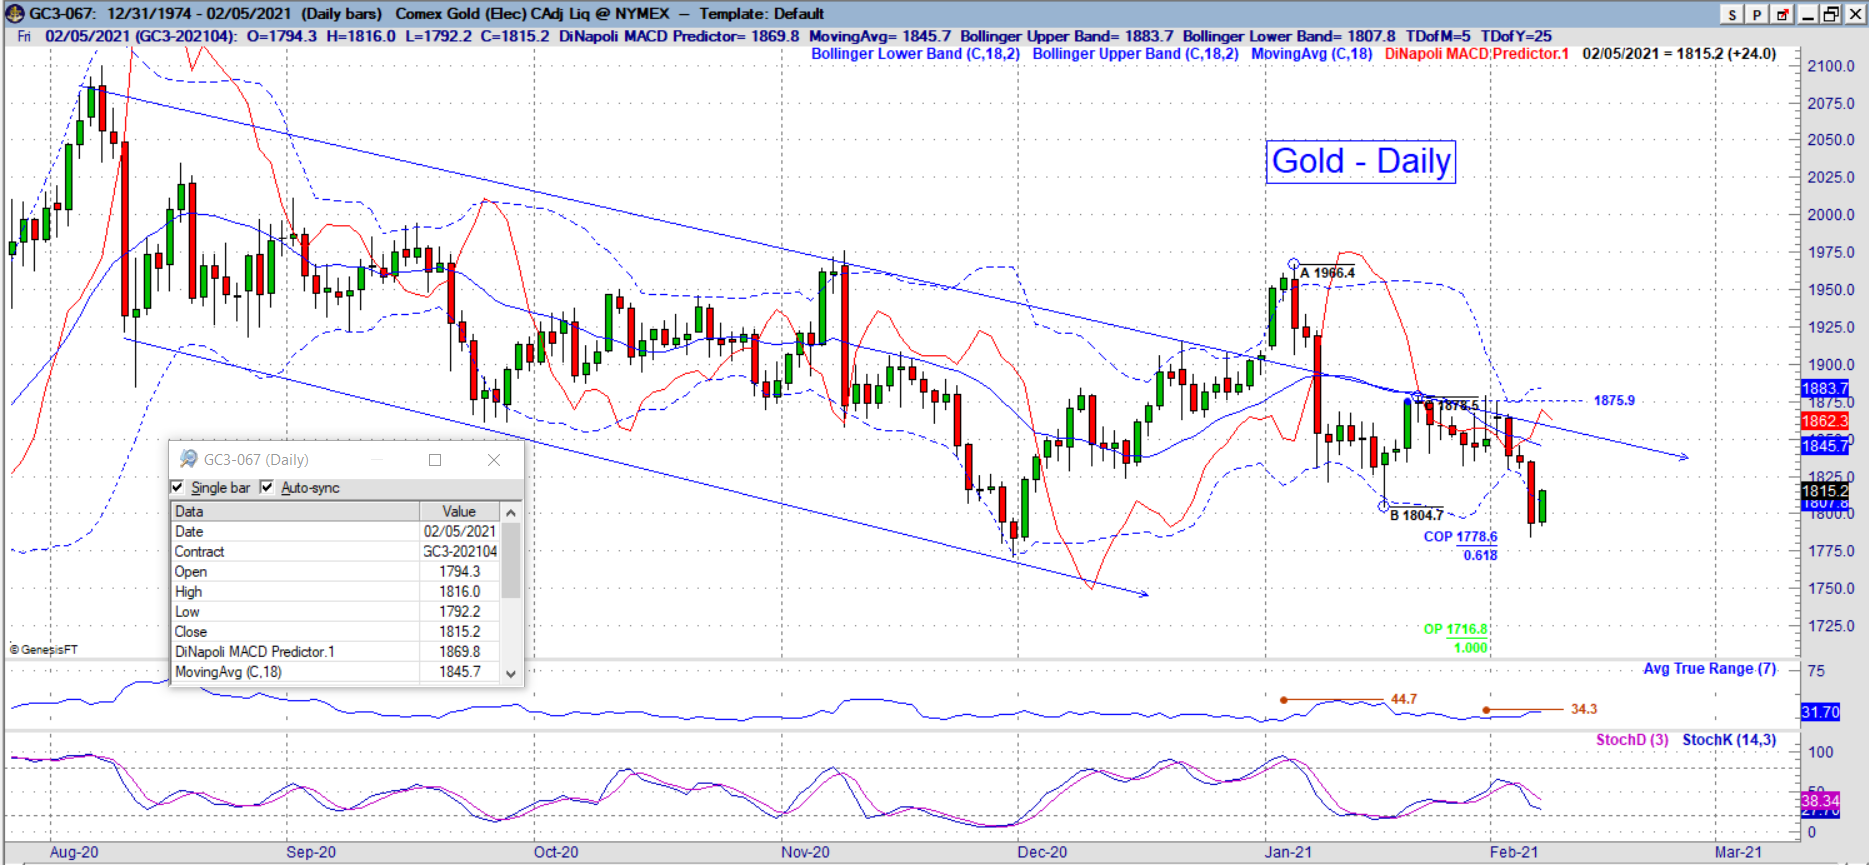The width and height of the screenshot is (1869, 865).
Task: Click the 38.34 stochastic value tag
Action: [1820, 801]
